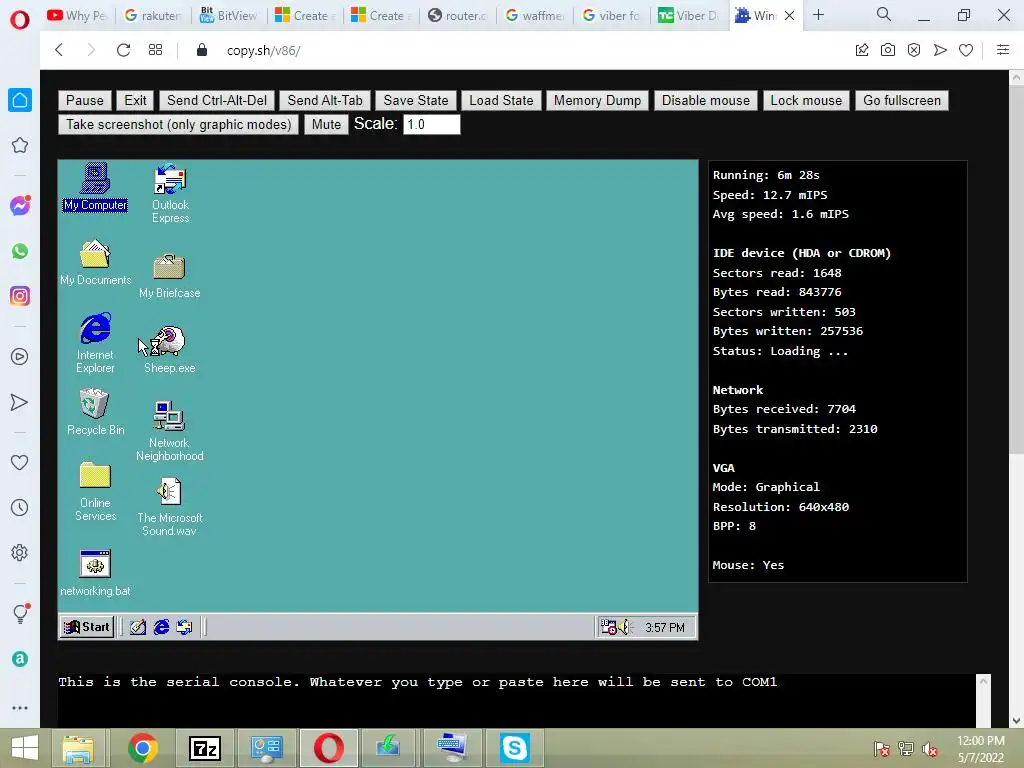Click the serial console scrollbar up arrow
This screenshot has height=768, width=1024.
click(x=984, y=681)
